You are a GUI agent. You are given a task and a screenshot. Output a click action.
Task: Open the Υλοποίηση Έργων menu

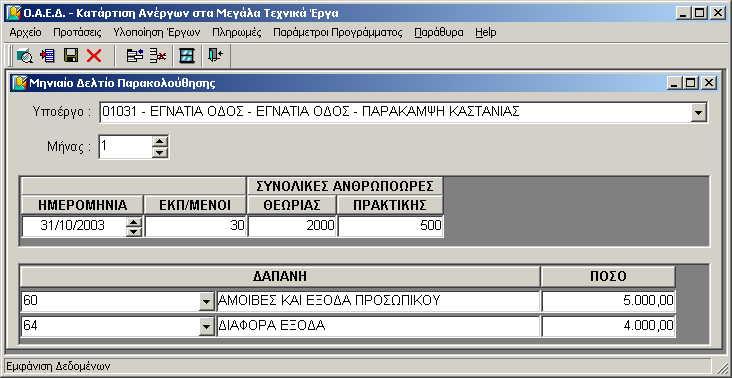click(x=157, y=33)
